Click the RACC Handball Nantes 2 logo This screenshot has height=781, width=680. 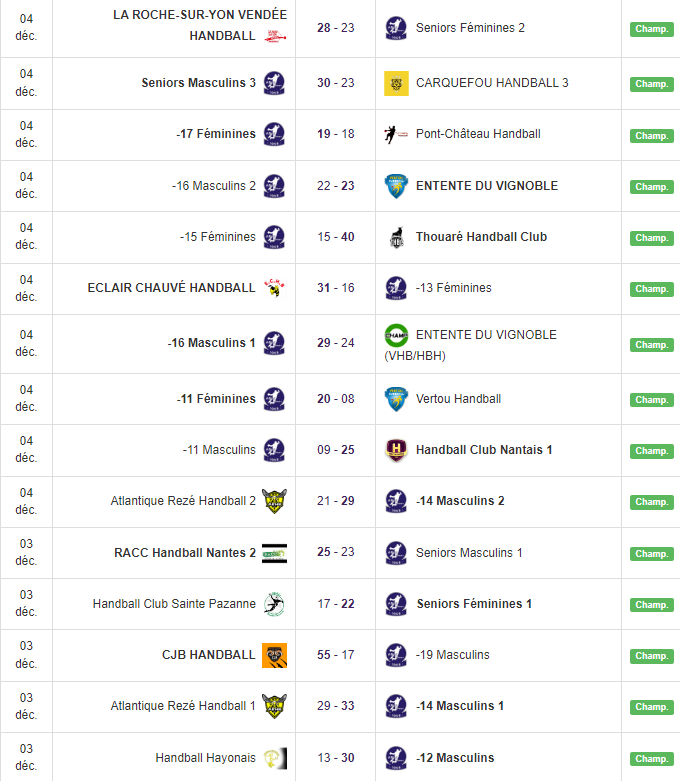274,553
